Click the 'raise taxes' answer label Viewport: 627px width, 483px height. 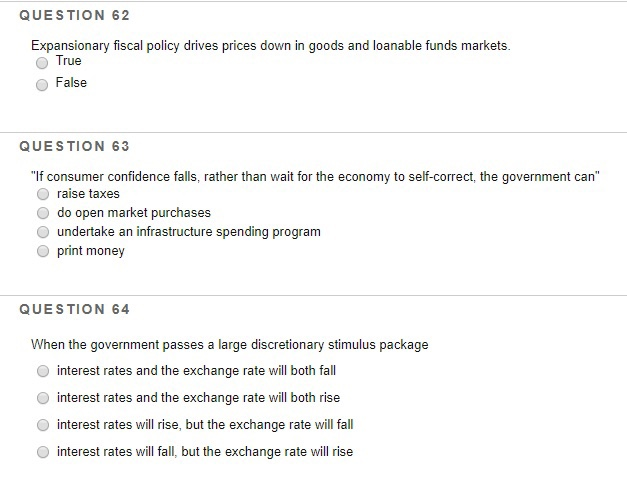[88, 194]
